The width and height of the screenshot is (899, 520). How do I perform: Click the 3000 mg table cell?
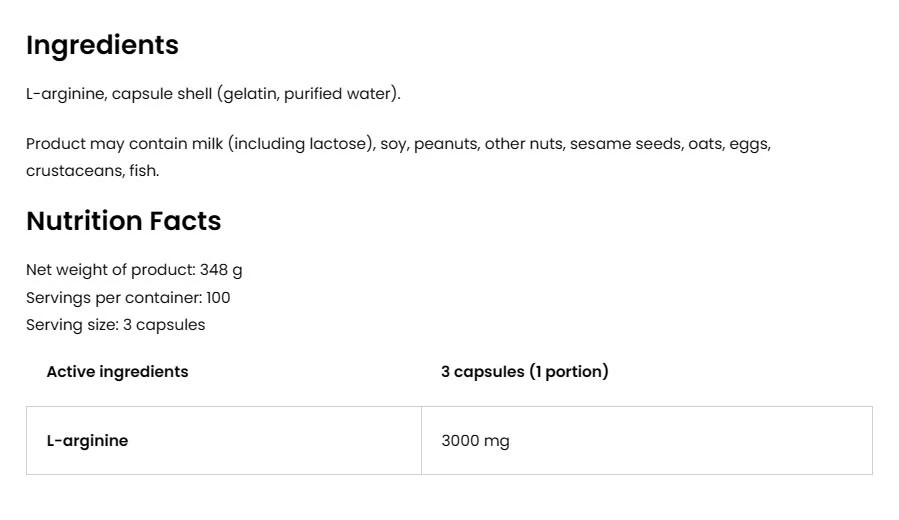point(475,441)
